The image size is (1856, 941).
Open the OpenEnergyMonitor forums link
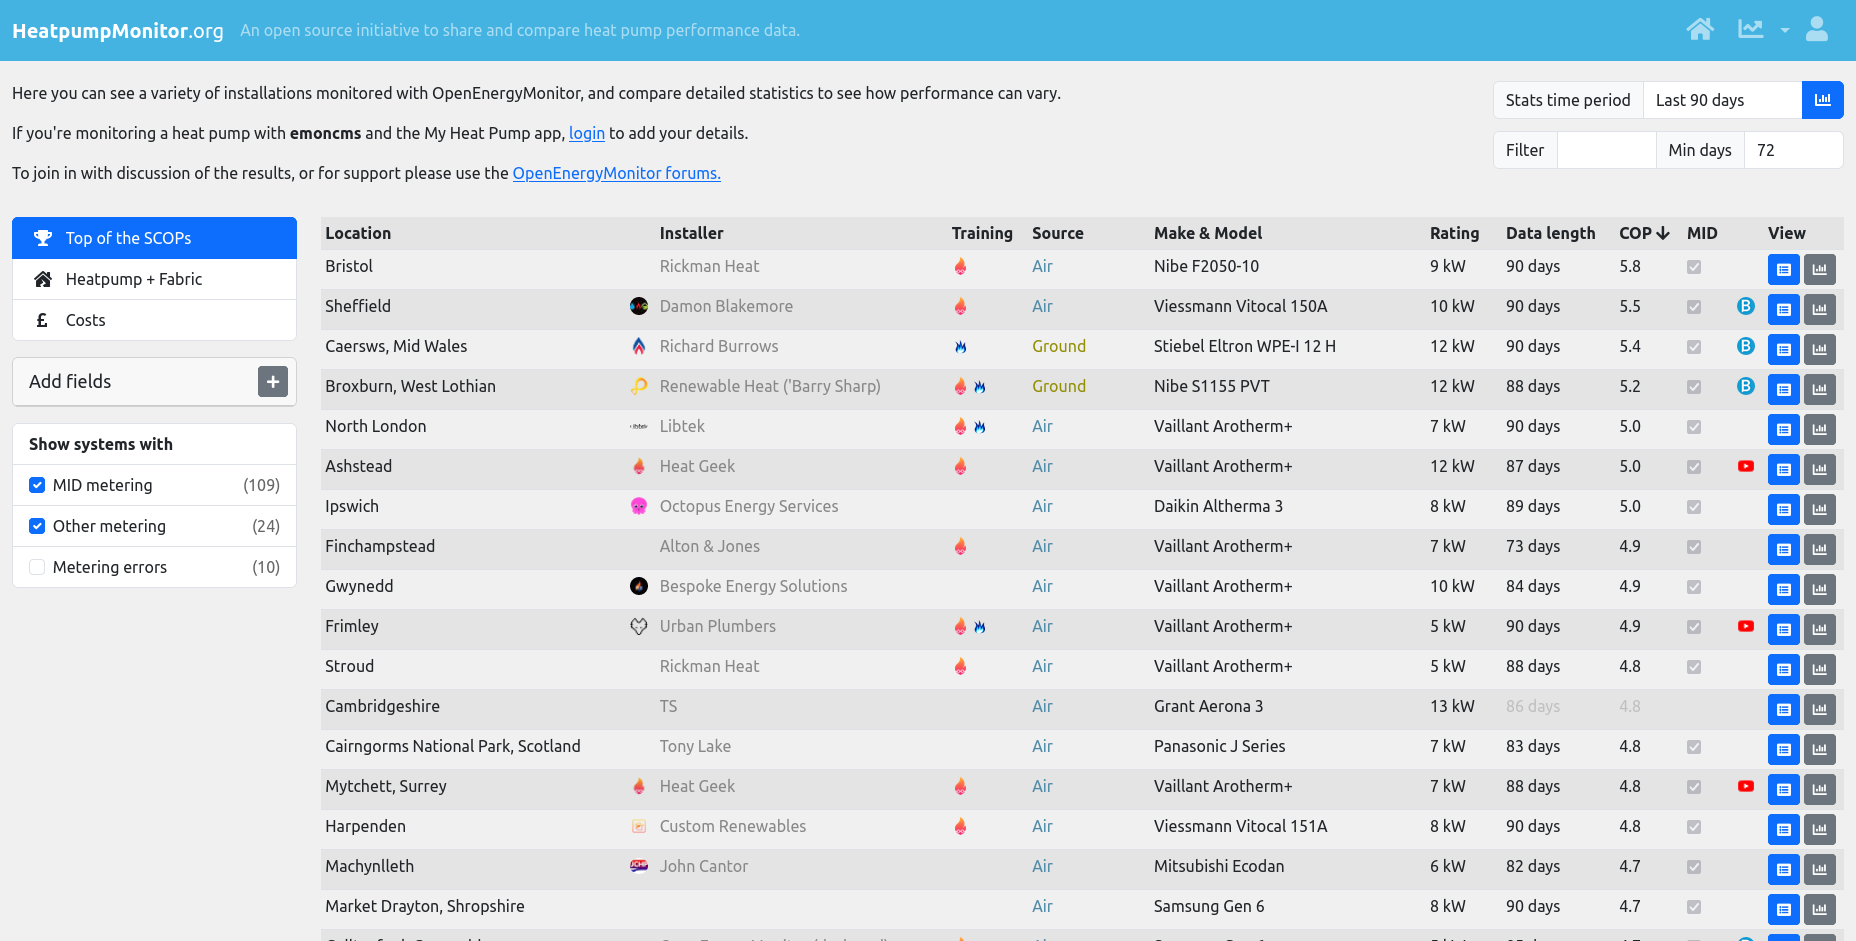[x=616, y=173]
